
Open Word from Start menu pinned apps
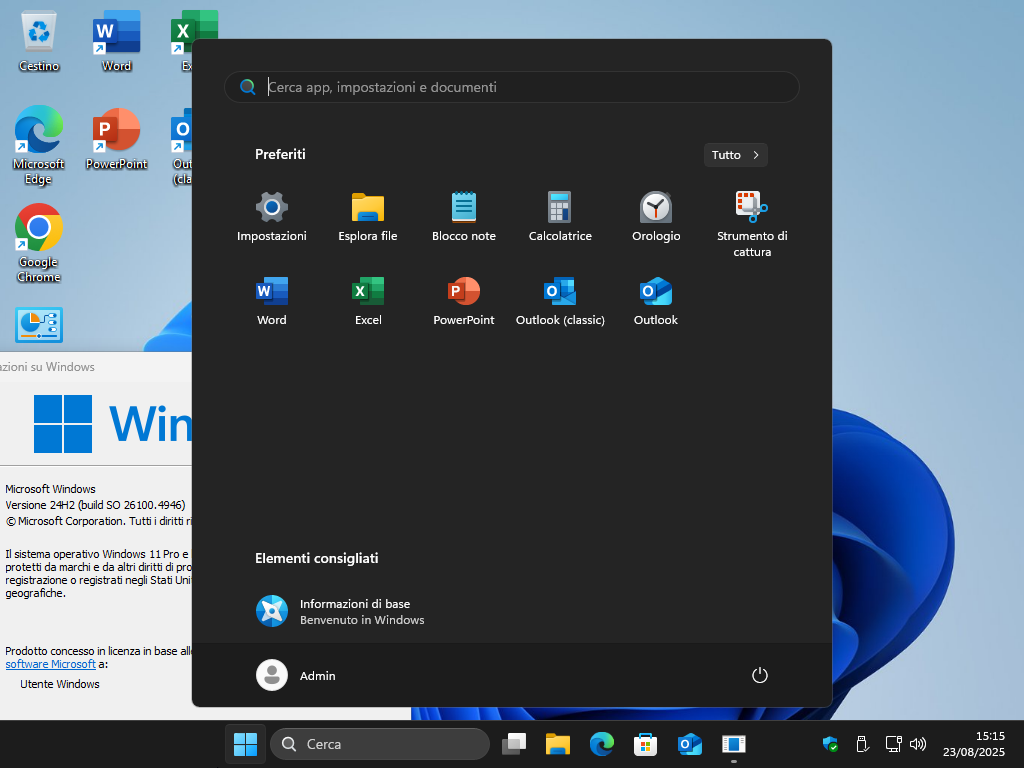pyautogui.click(x=272, y=302)
